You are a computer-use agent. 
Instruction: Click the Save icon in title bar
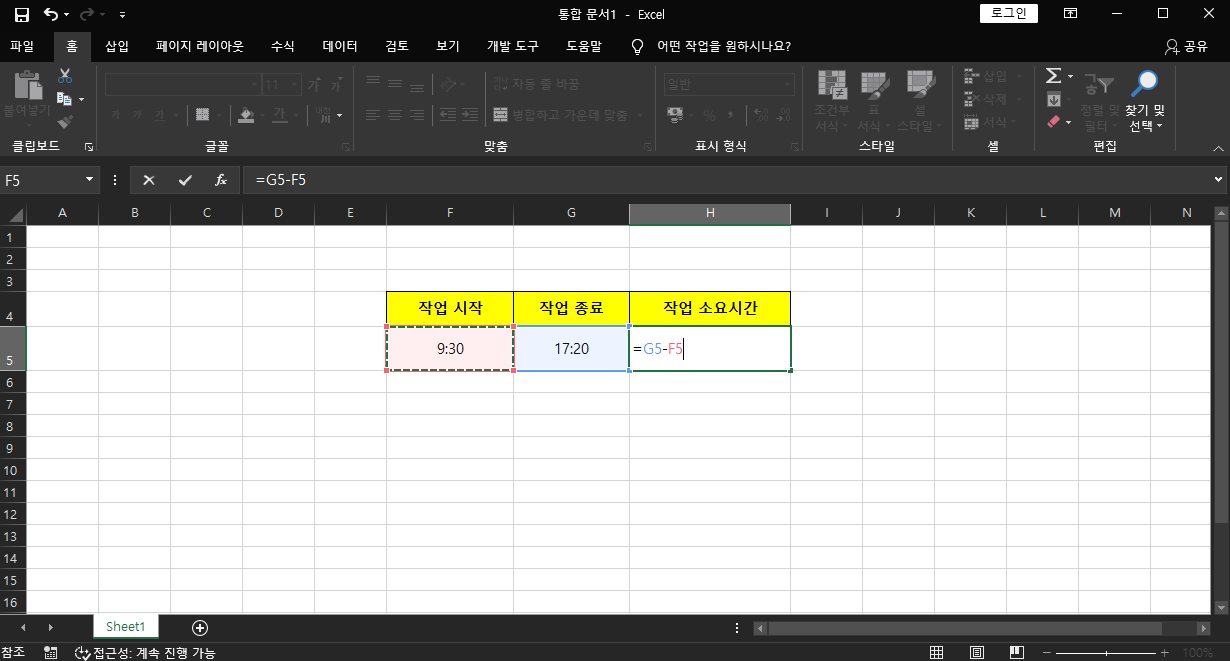click(21, 14)
